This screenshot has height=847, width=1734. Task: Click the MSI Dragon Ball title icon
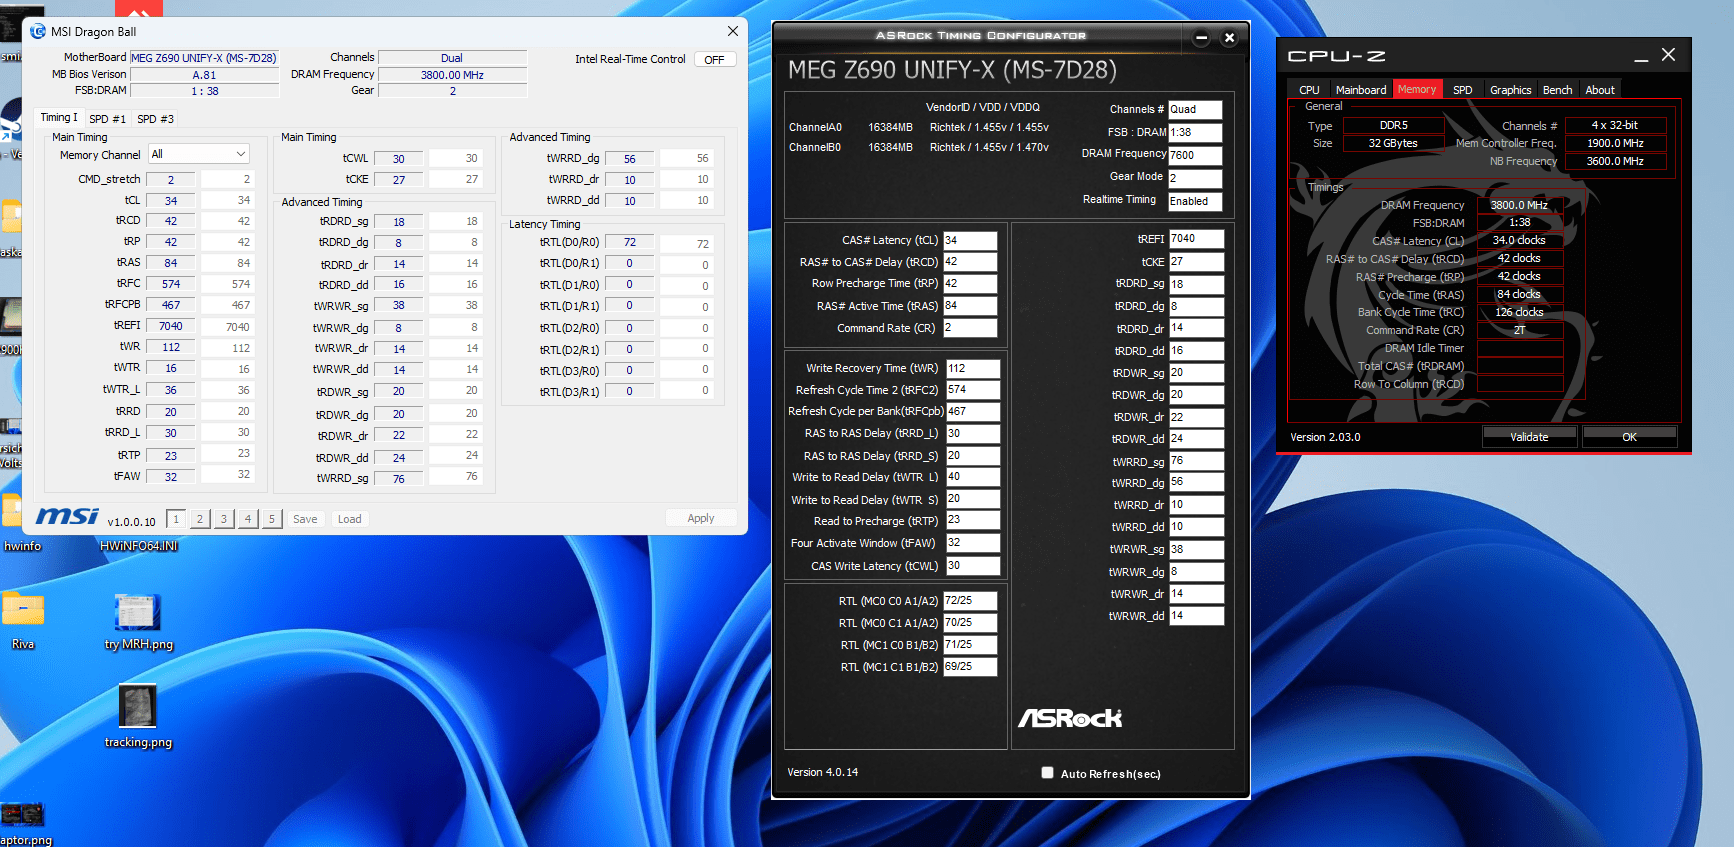click(38, 31)
